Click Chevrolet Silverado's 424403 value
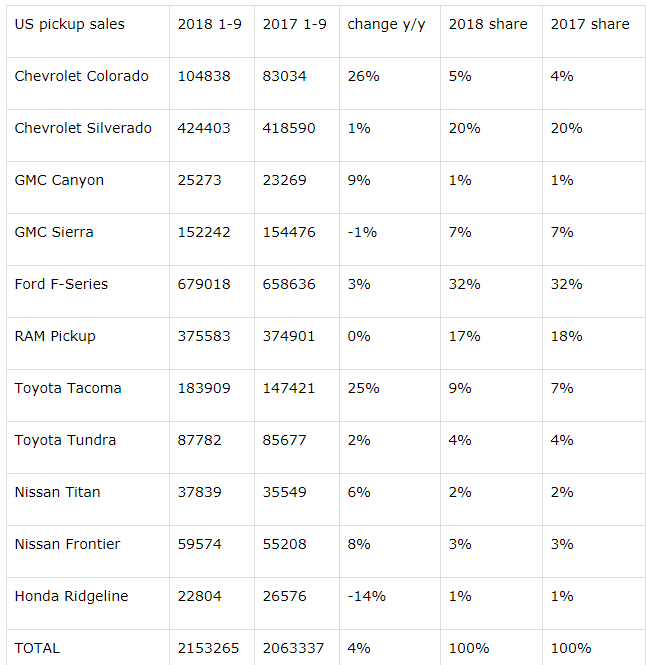 [204, 128]
